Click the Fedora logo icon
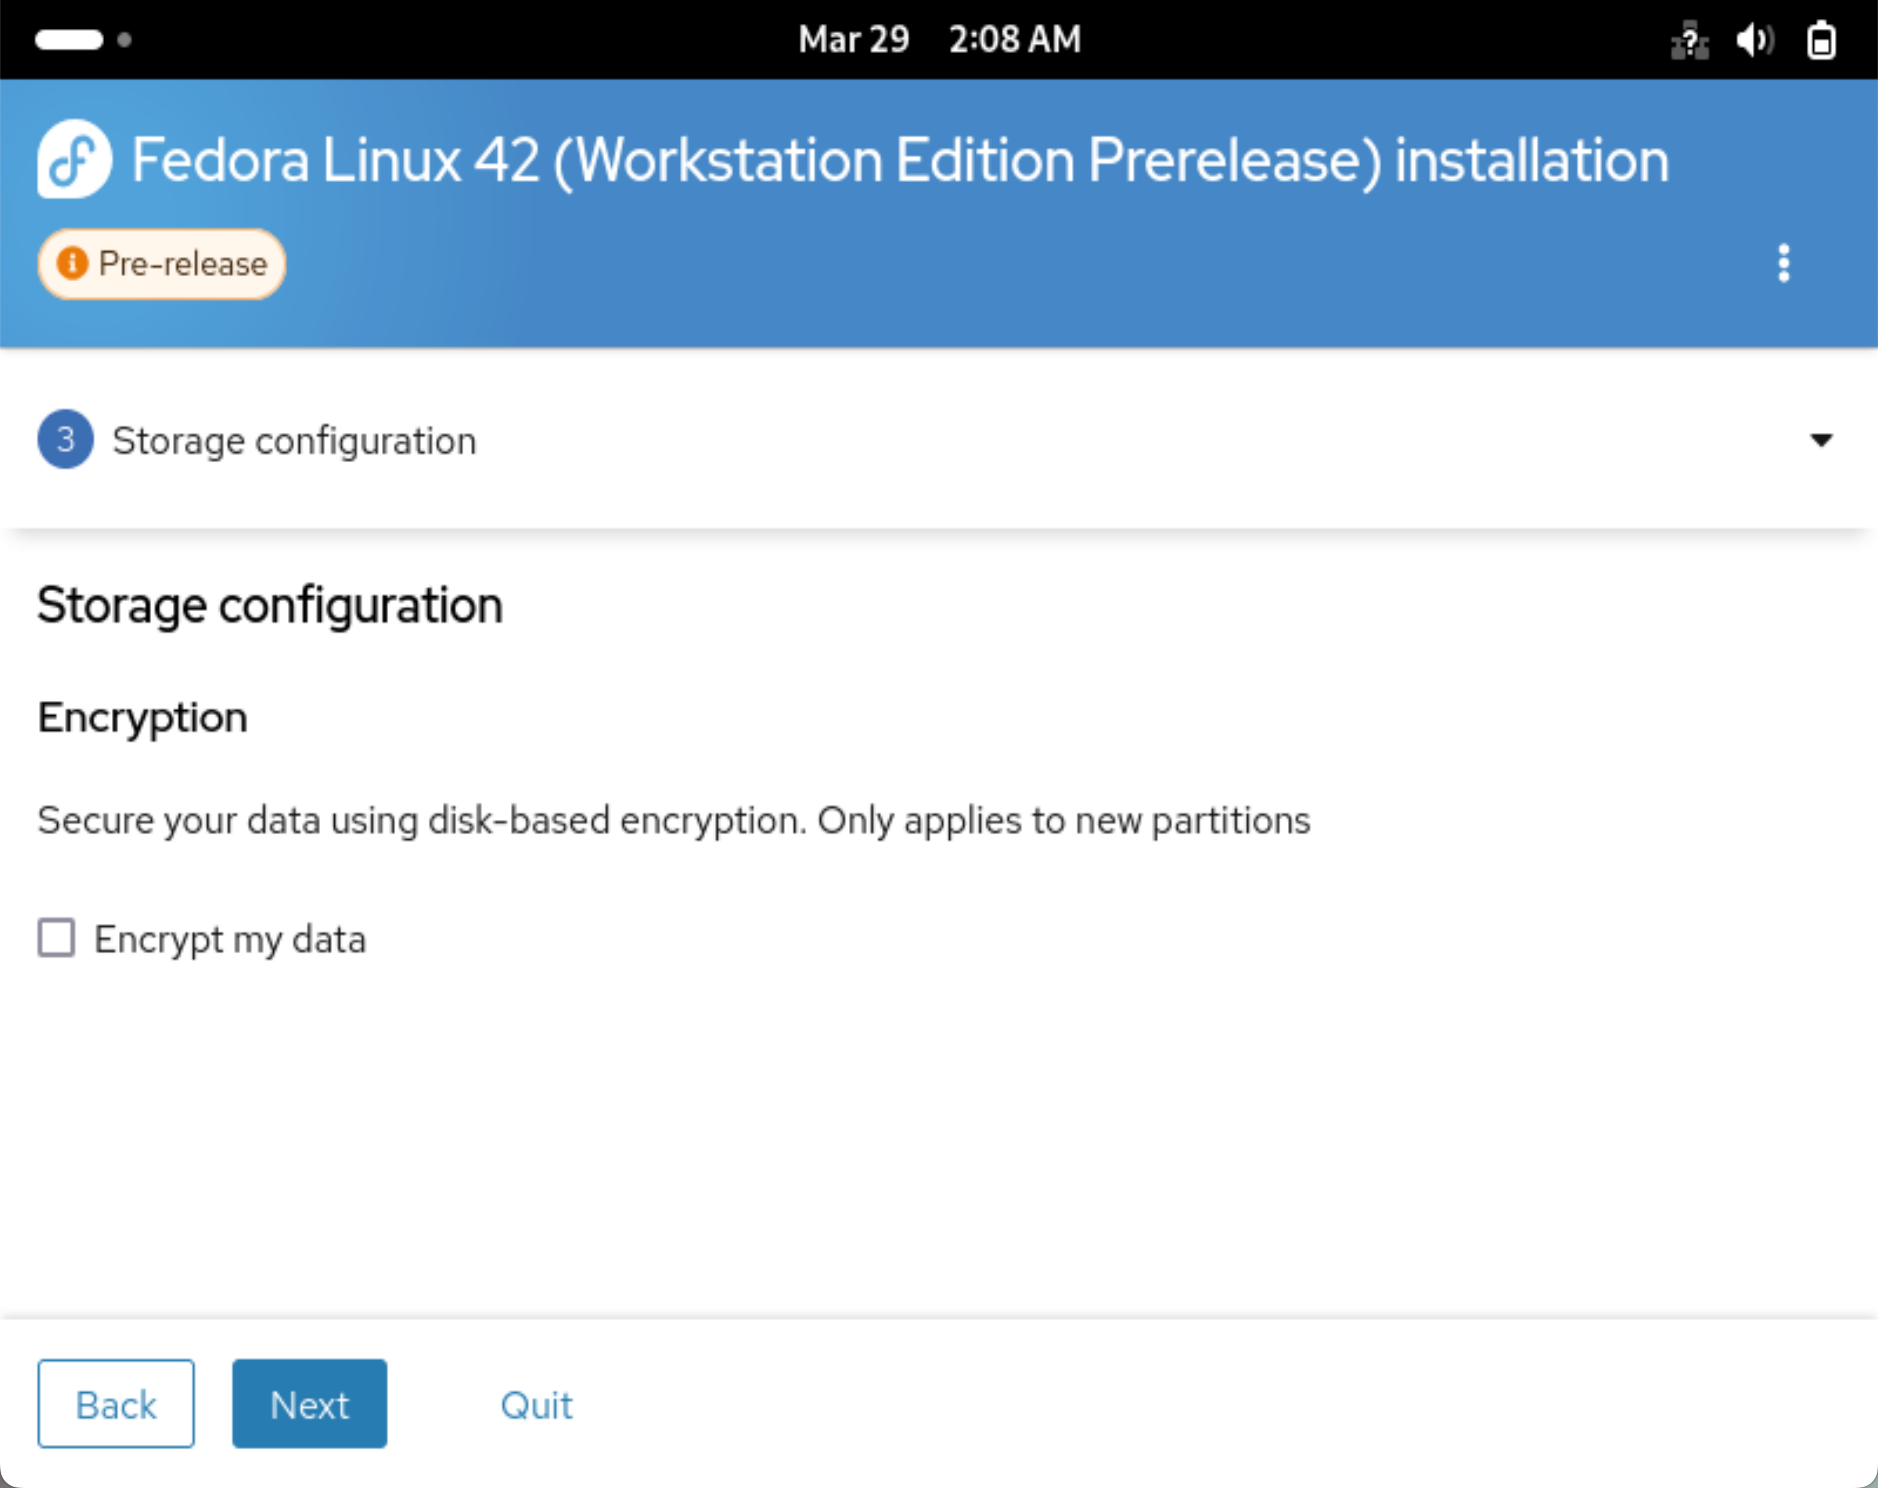The image size is (1878, 1488). (74, 159)
